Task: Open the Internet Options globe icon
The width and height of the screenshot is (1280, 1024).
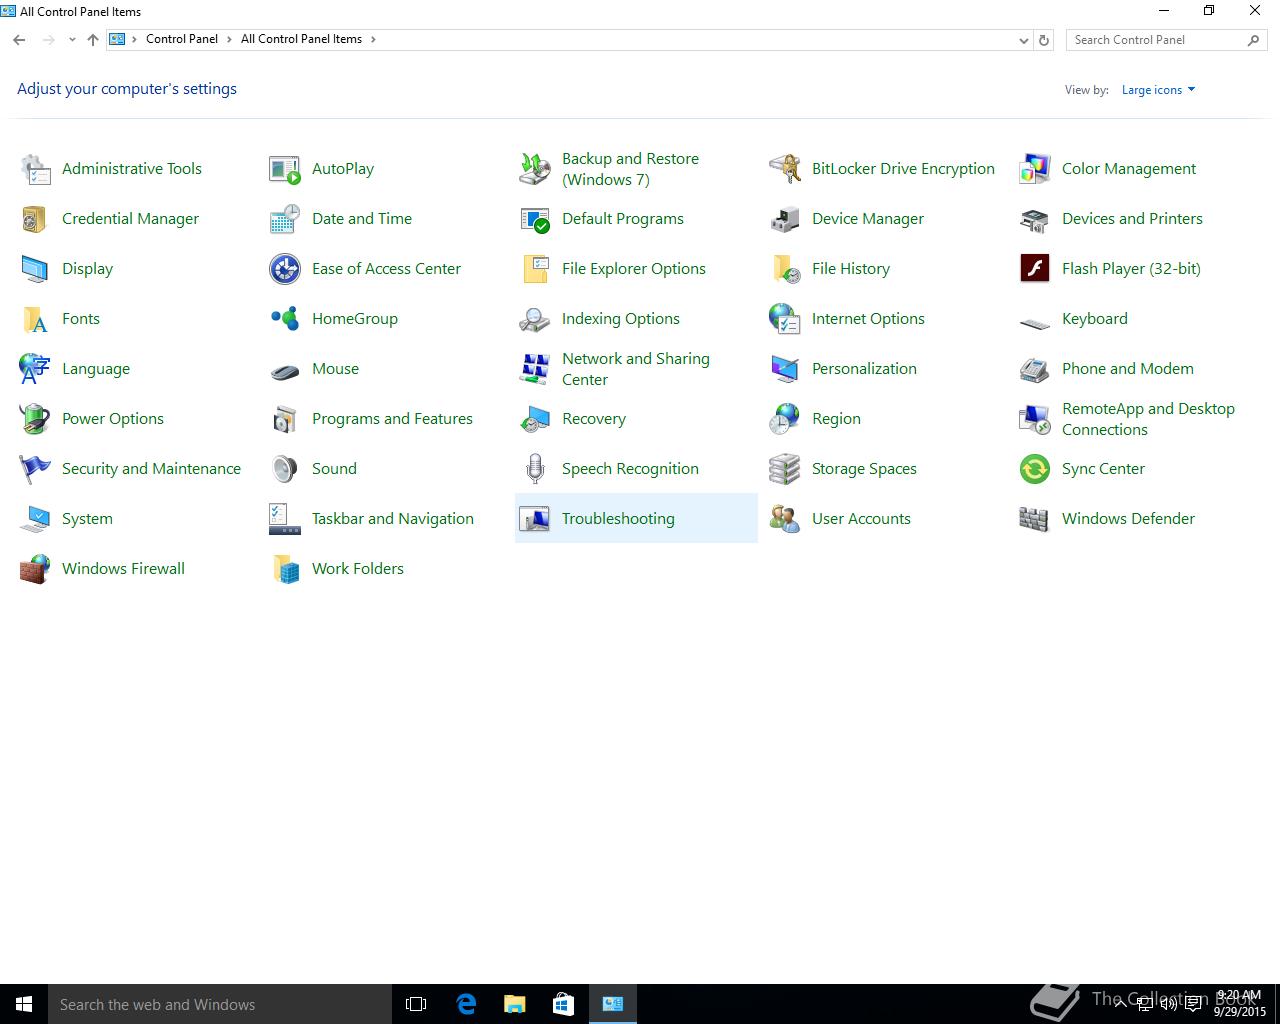Action: tap(785, 319)
